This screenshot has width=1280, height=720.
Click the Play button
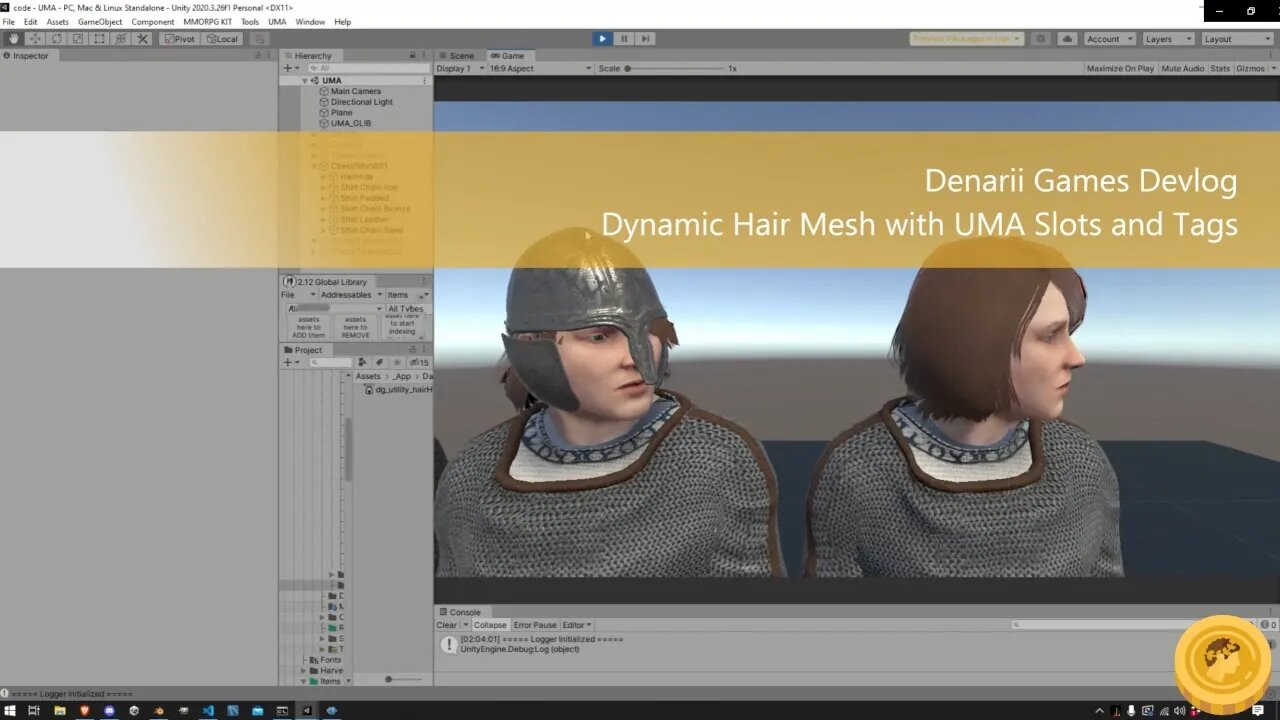coord(602,39)
